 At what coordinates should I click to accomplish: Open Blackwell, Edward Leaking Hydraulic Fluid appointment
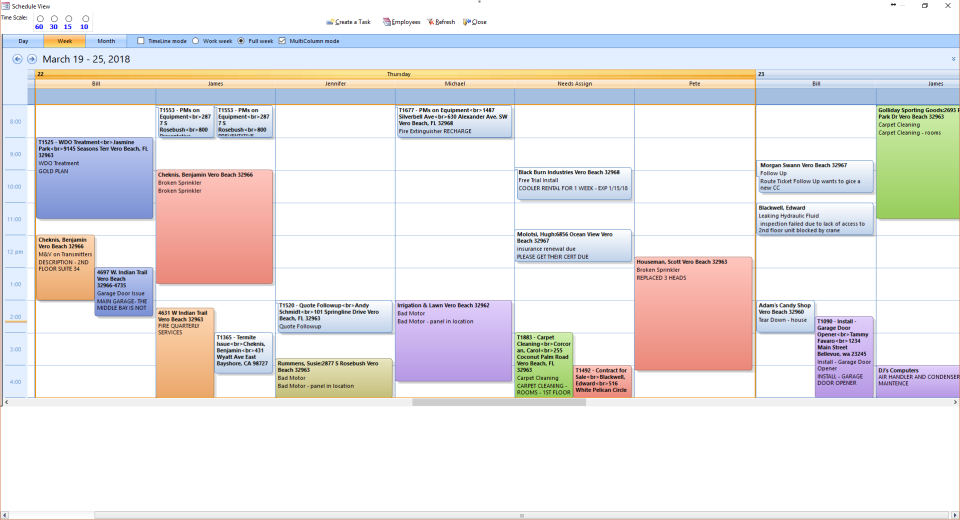click(x=815, y=219)
